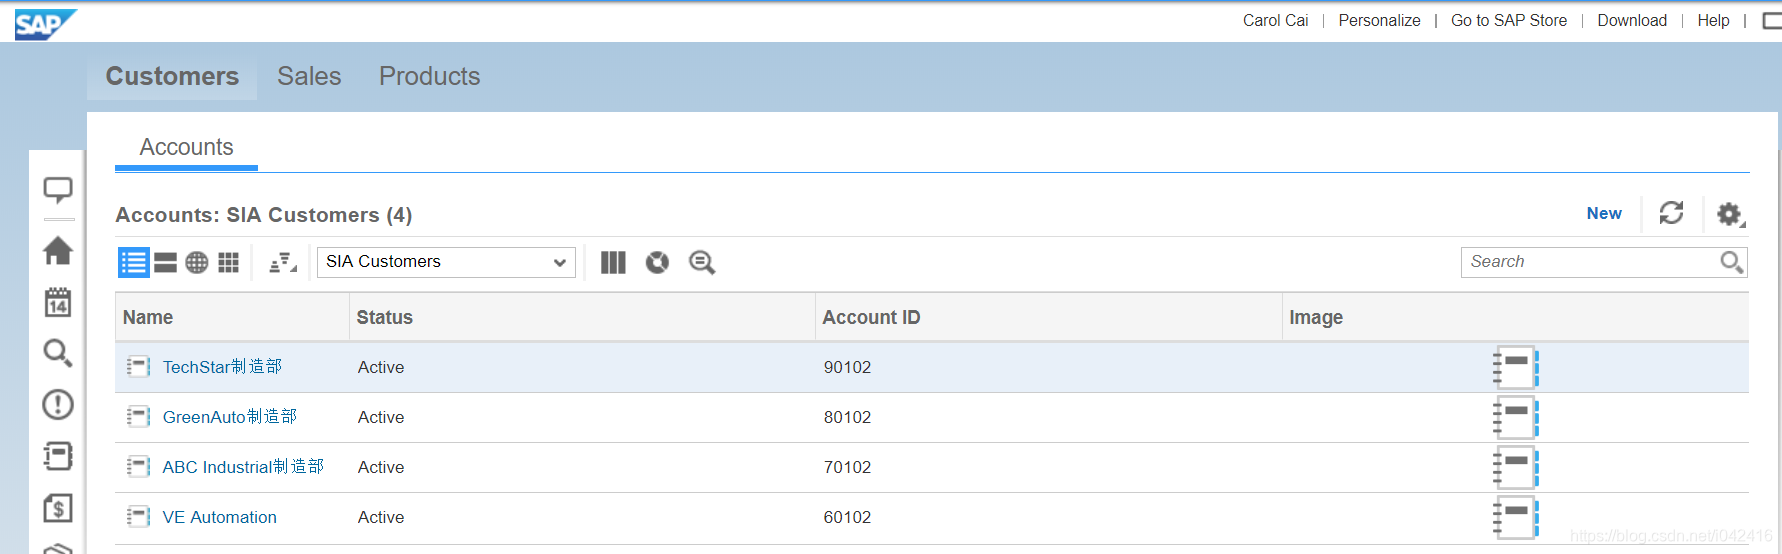The height and width of the screenshot is (554, 1782).
Task: Switch to the Products work center
Action: (x=429, y=77)
